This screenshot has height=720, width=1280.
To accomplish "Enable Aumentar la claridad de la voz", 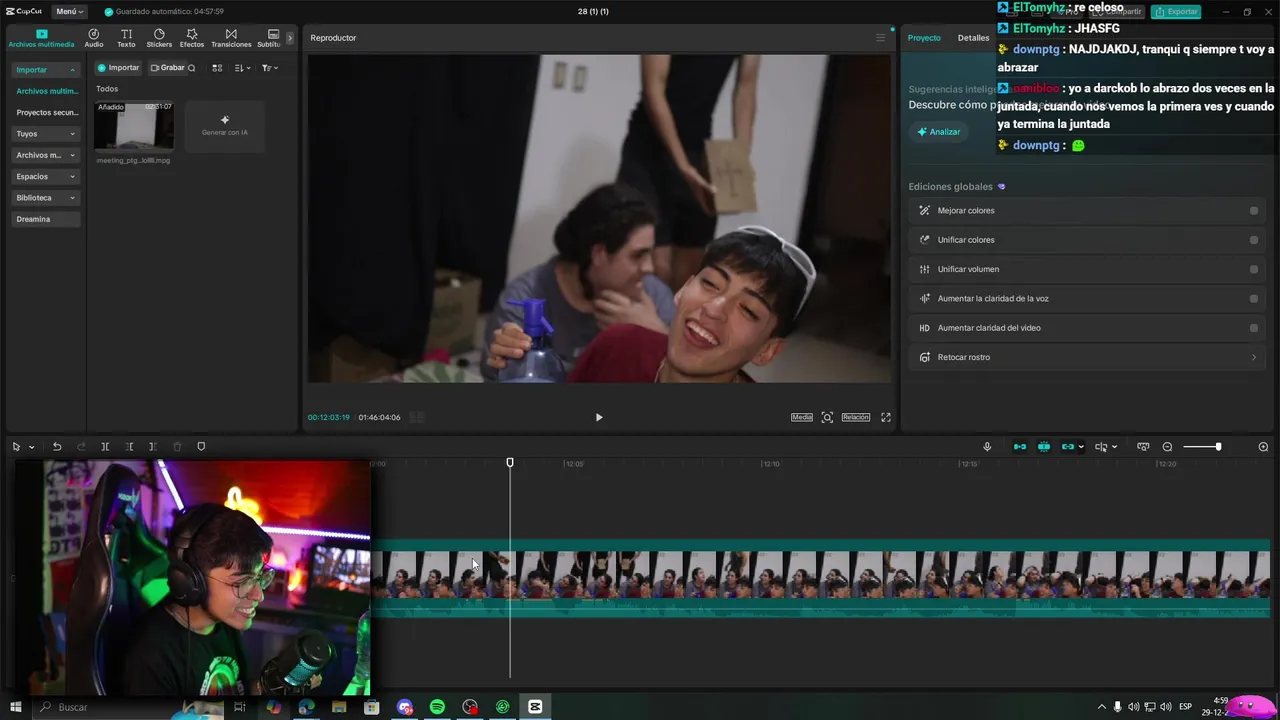I will pos(1254,298).
